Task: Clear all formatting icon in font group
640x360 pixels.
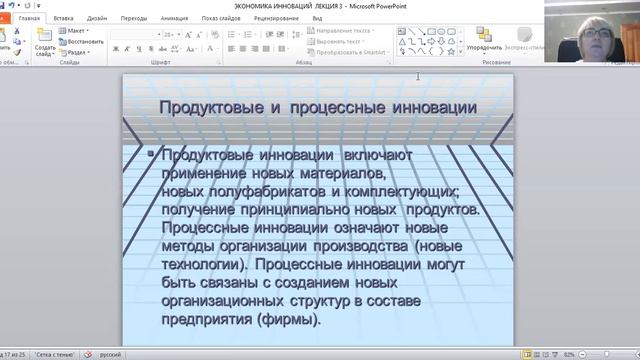Action: tap(215, 35)
